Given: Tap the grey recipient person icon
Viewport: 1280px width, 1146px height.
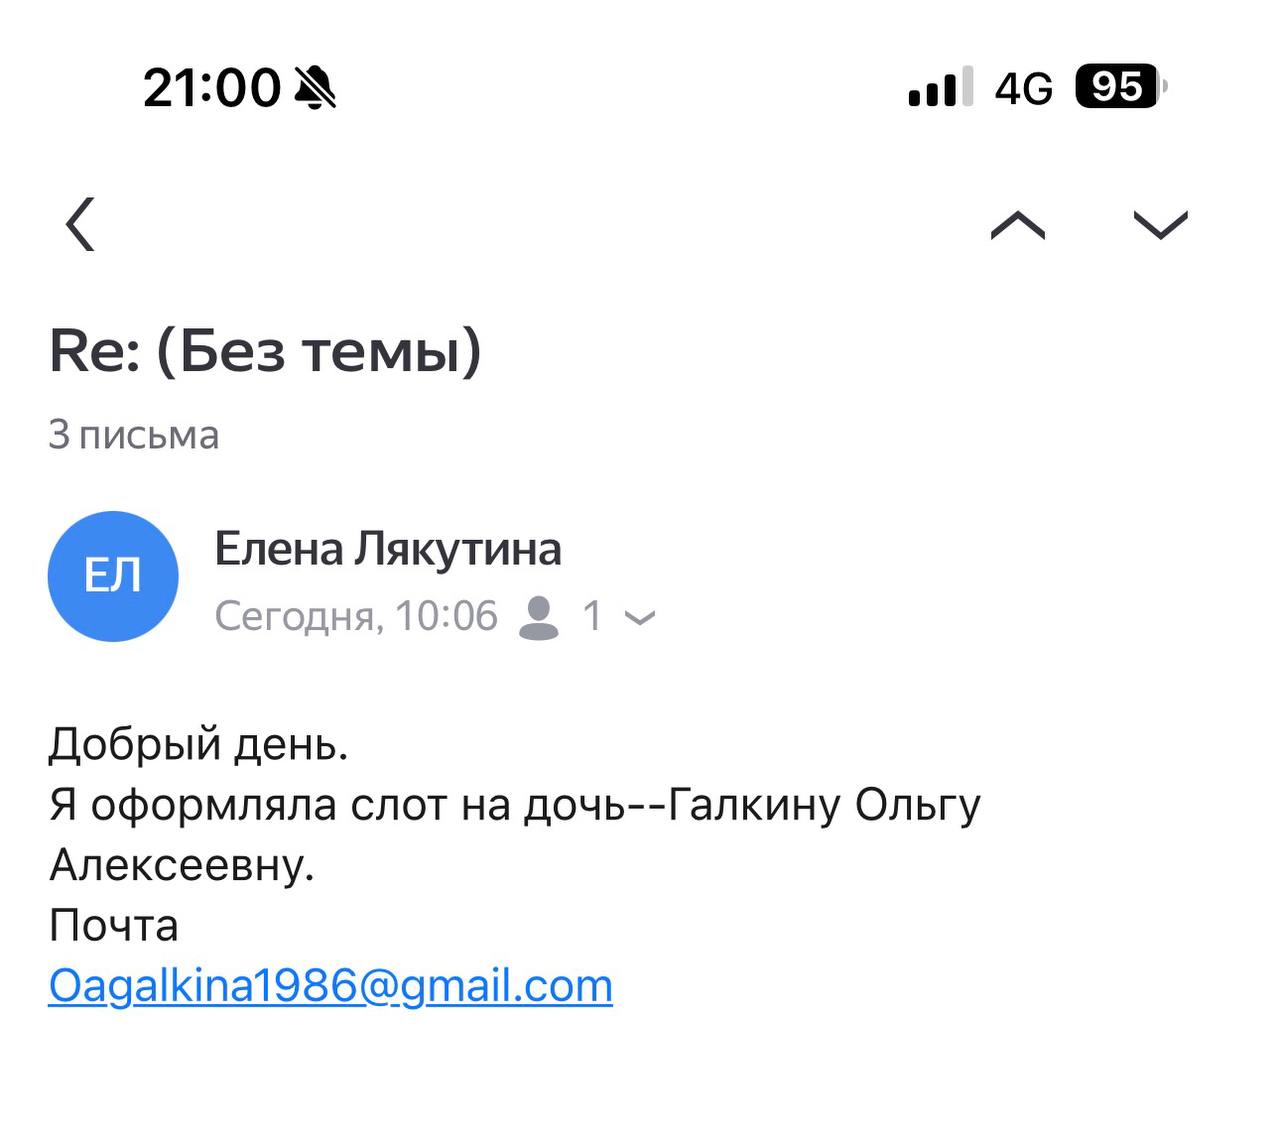Looking at the screenshot, I should click(x=539, y=617).
